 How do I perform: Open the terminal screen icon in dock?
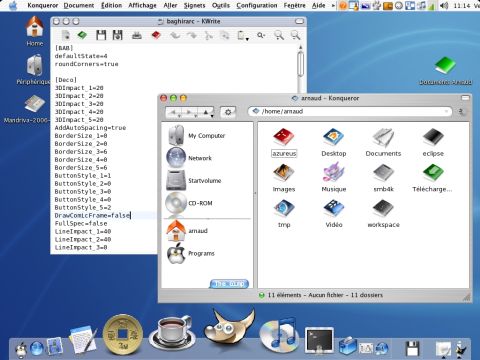pyautogui.click(x=319, y=340)
